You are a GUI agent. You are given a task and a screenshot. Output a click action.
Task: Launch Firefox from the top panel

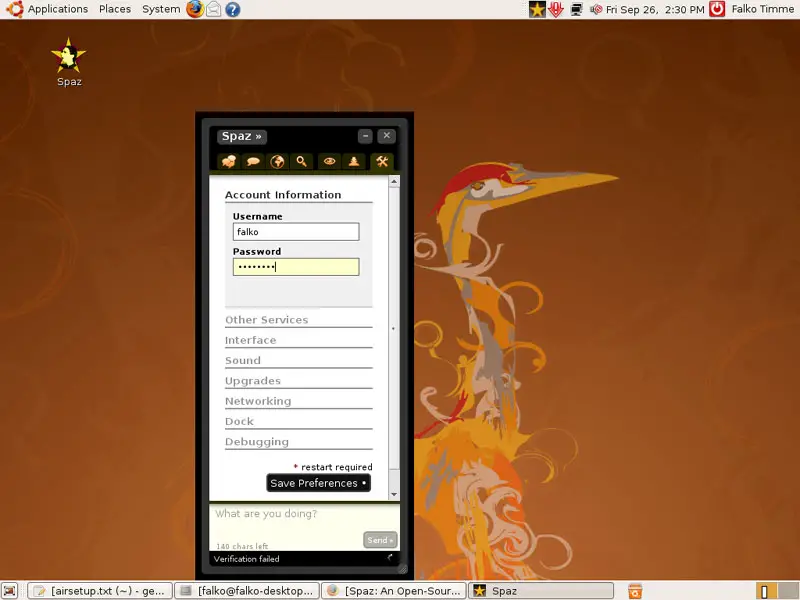pyautogui.click(x=195, y=9)
